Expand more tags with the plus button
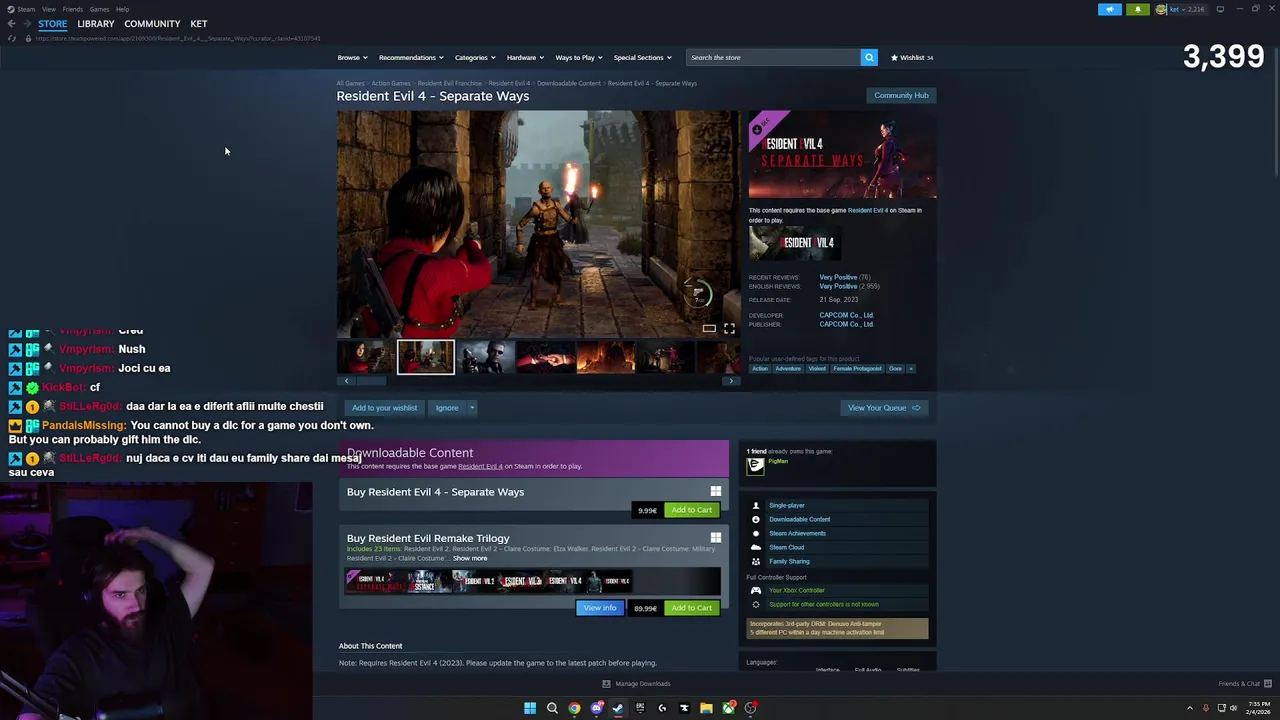 [x=911, y=369]
